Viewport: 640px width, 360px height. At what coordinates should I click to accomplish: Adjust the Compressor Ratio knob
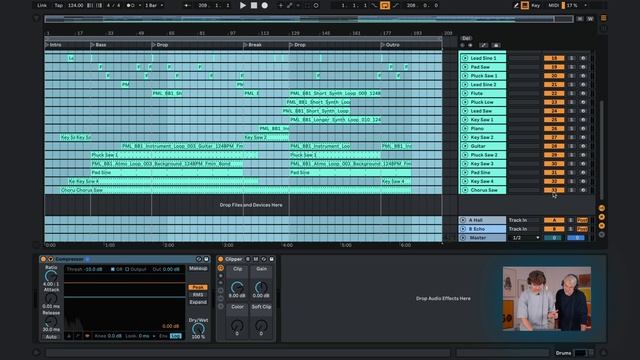coord(51,276)
